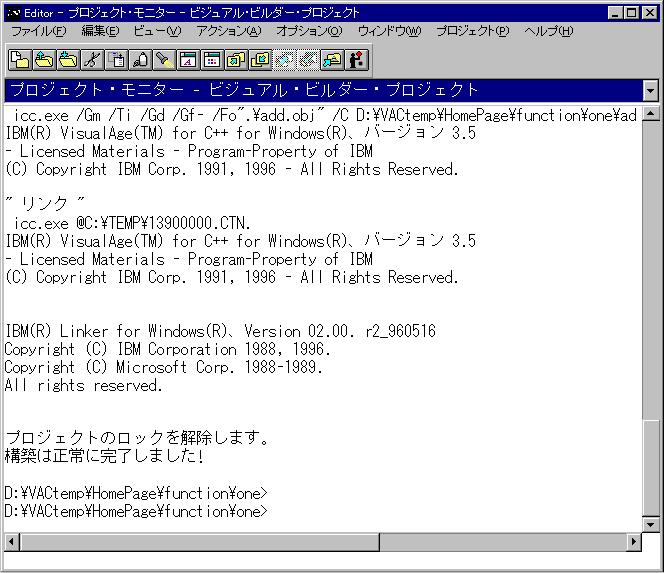Image resolution: width=664 pixels, height=573 pixels.
Task: Expand the プロジェクト・モニター dropdown arrow
Action: 650,90
